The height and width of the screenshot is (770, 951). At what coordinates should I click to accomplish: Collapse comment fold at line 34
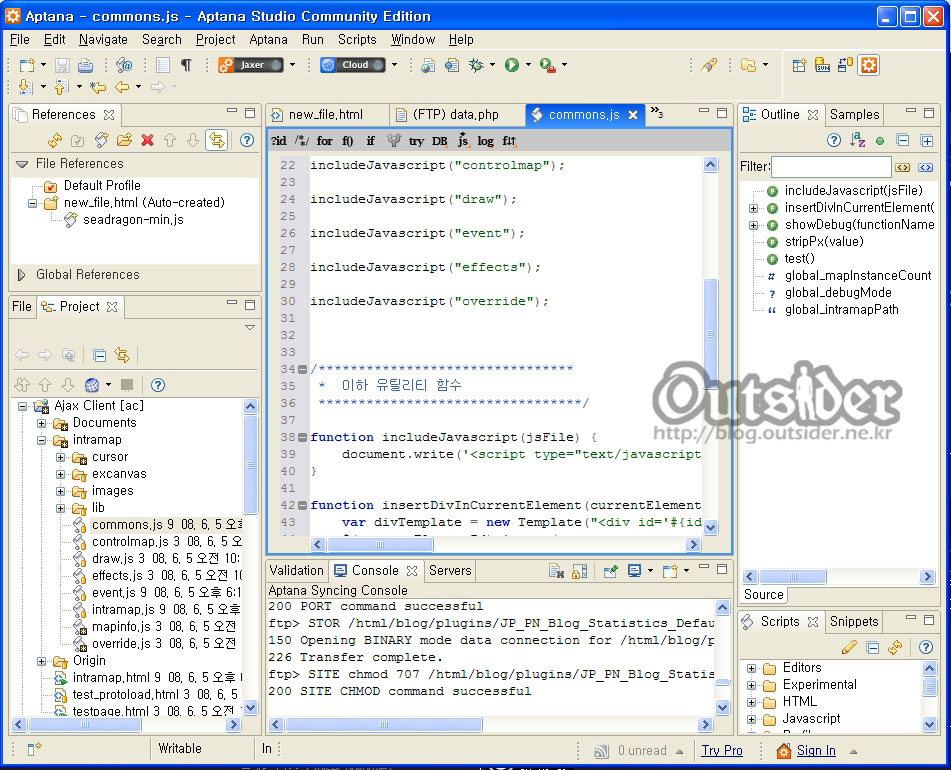(302, 369)
